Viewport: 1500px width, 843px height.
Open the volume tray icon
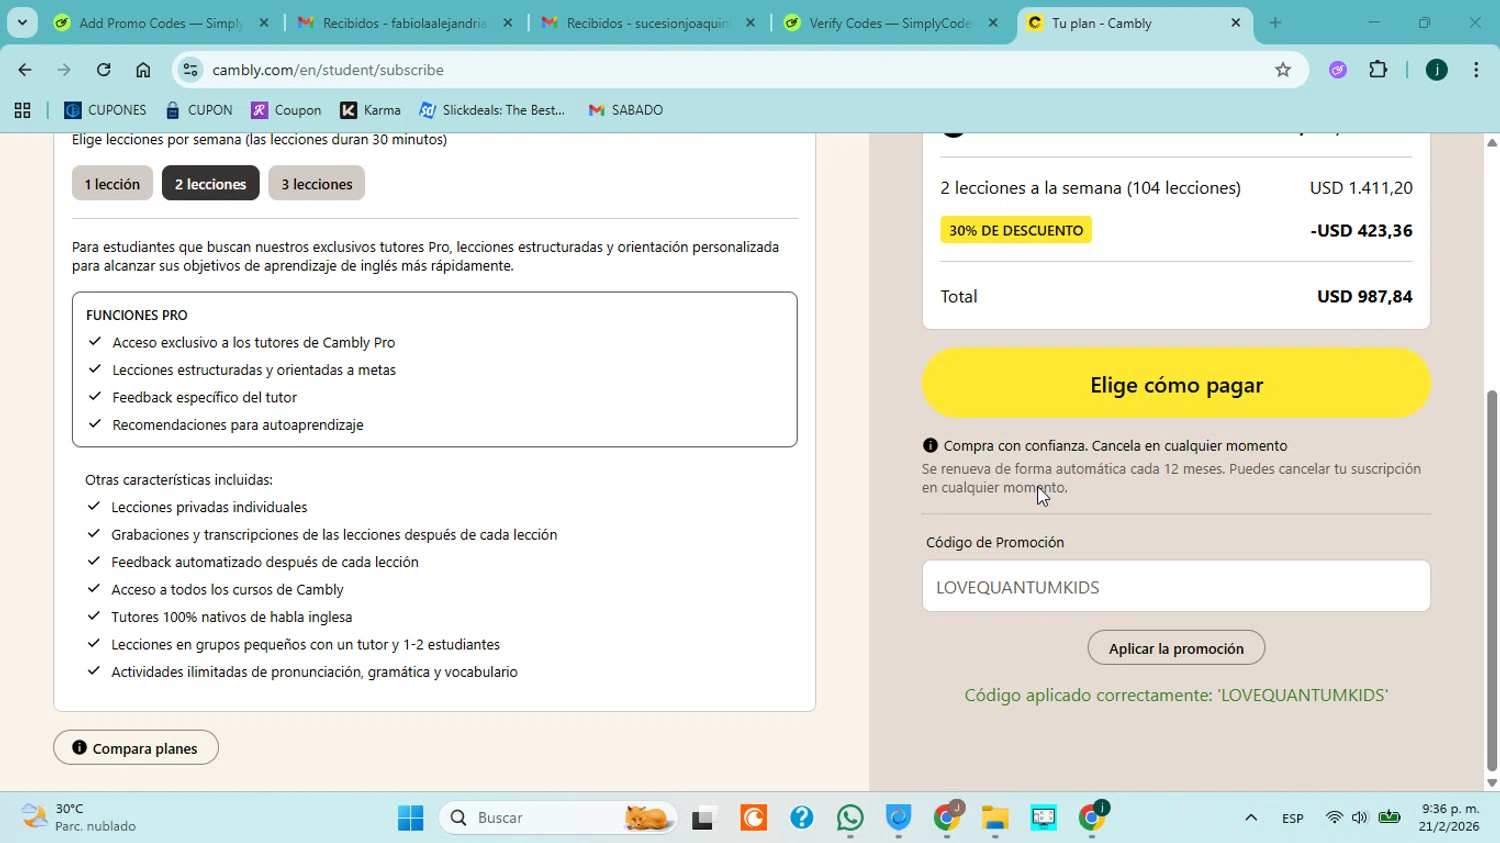coord(1359,818)
